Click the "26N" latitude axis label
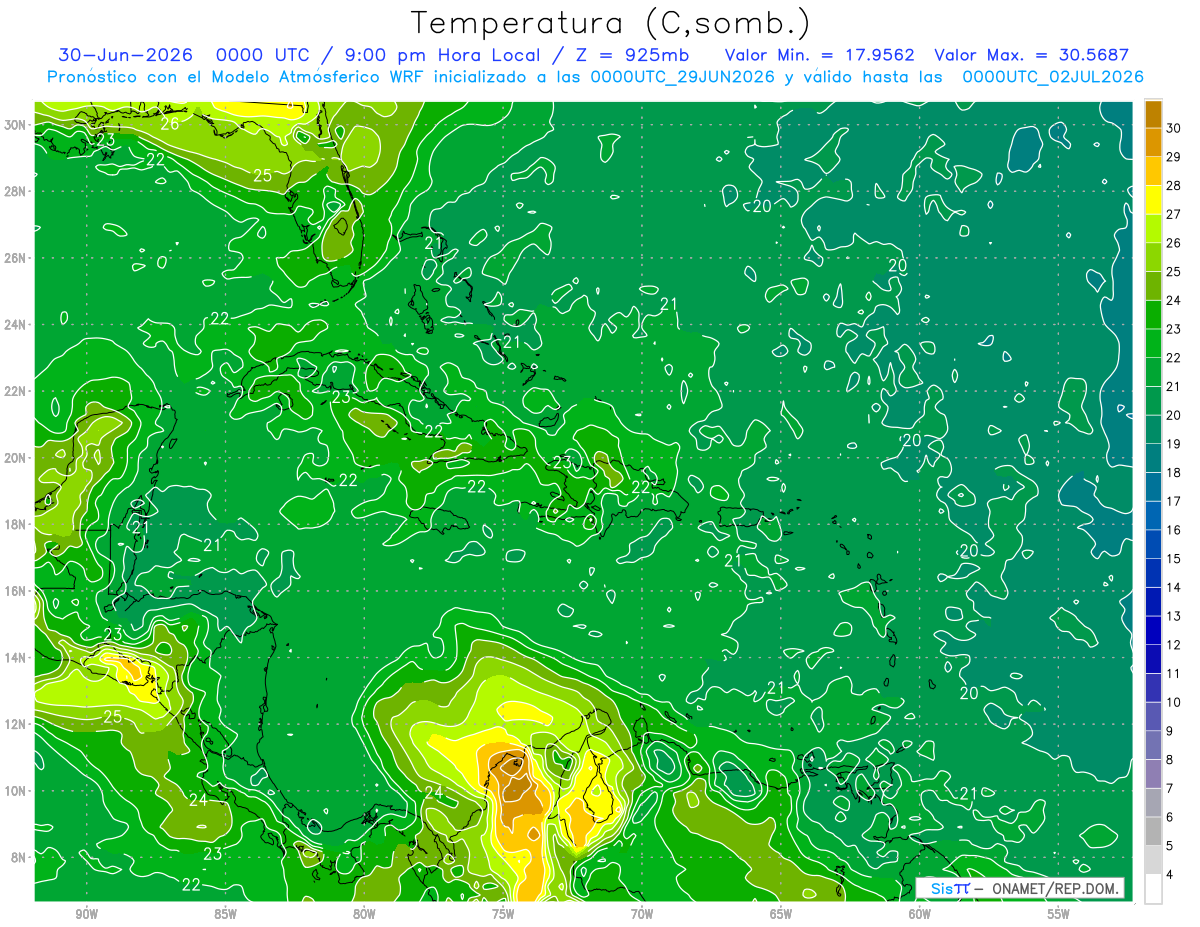 [x=16, y=258]
